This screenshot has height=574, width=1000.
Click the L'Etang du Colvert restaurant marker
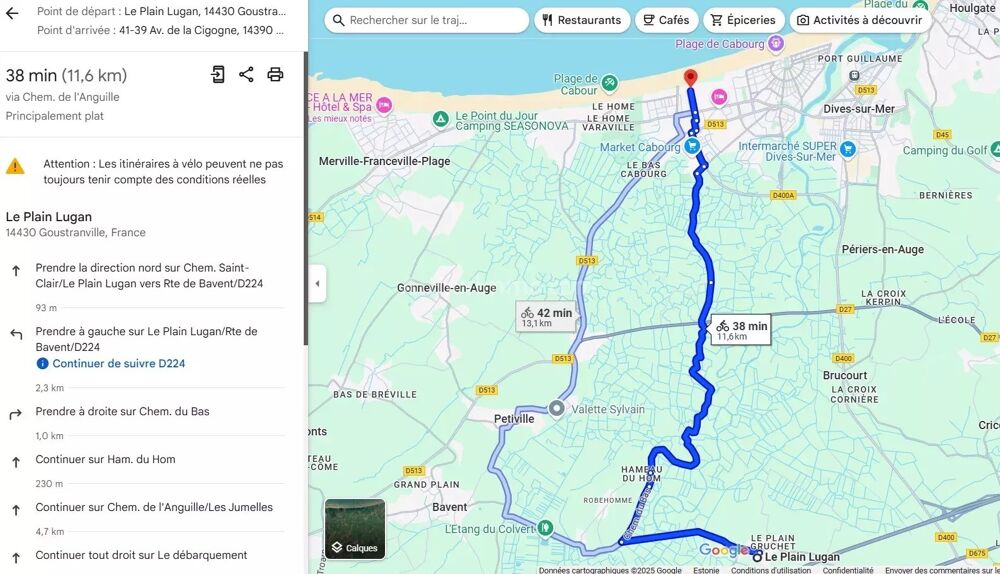click(545, 528)
